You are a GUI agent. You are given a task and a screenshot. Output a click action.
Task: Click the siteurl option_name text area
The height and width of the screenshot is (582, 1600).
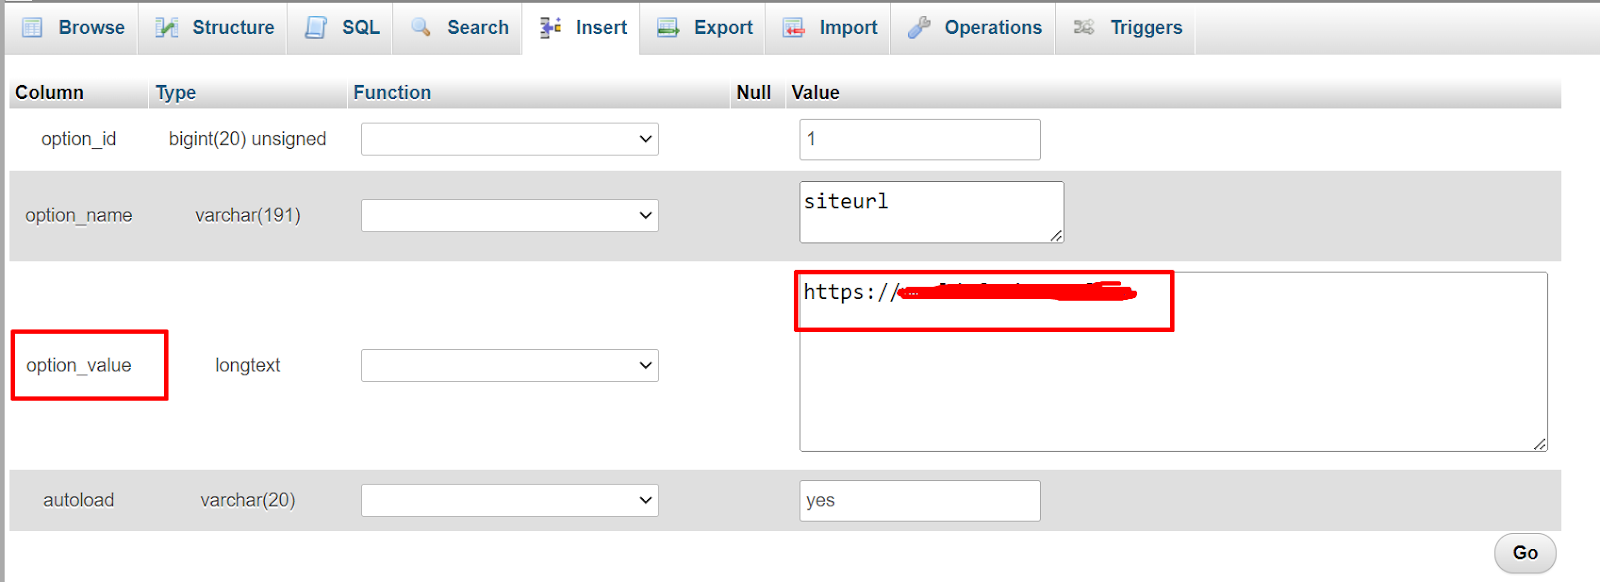pos(930,211)
